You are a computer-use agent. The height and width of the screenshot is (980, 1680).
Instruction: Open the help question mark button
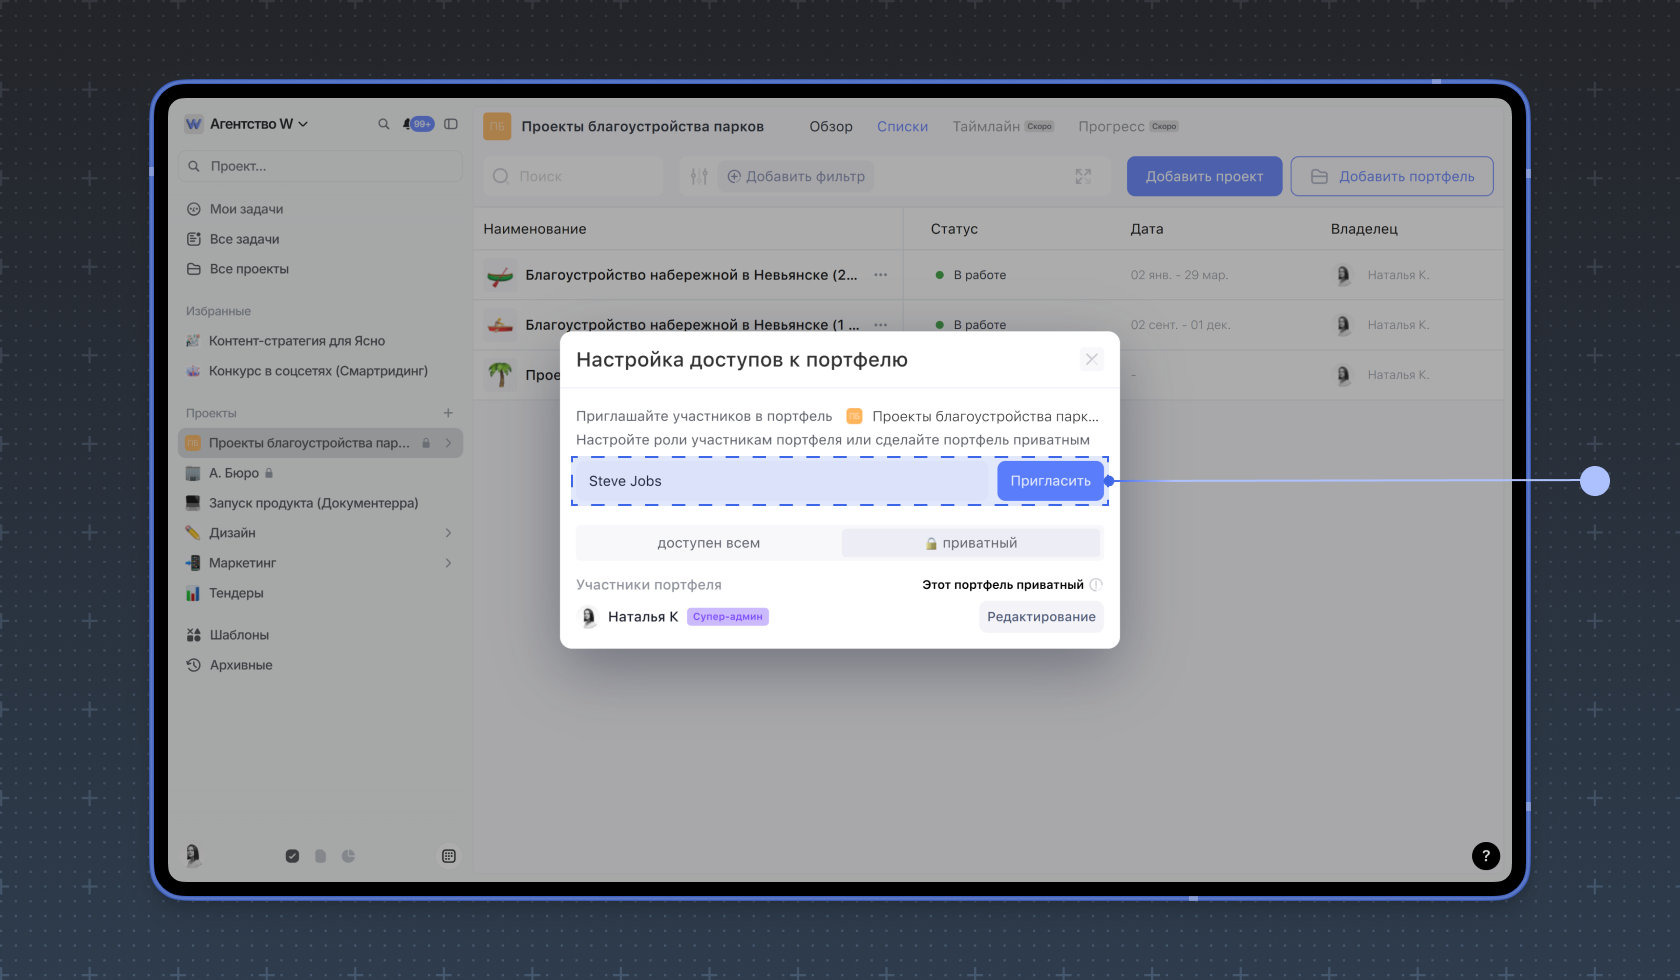point(1485,855)
